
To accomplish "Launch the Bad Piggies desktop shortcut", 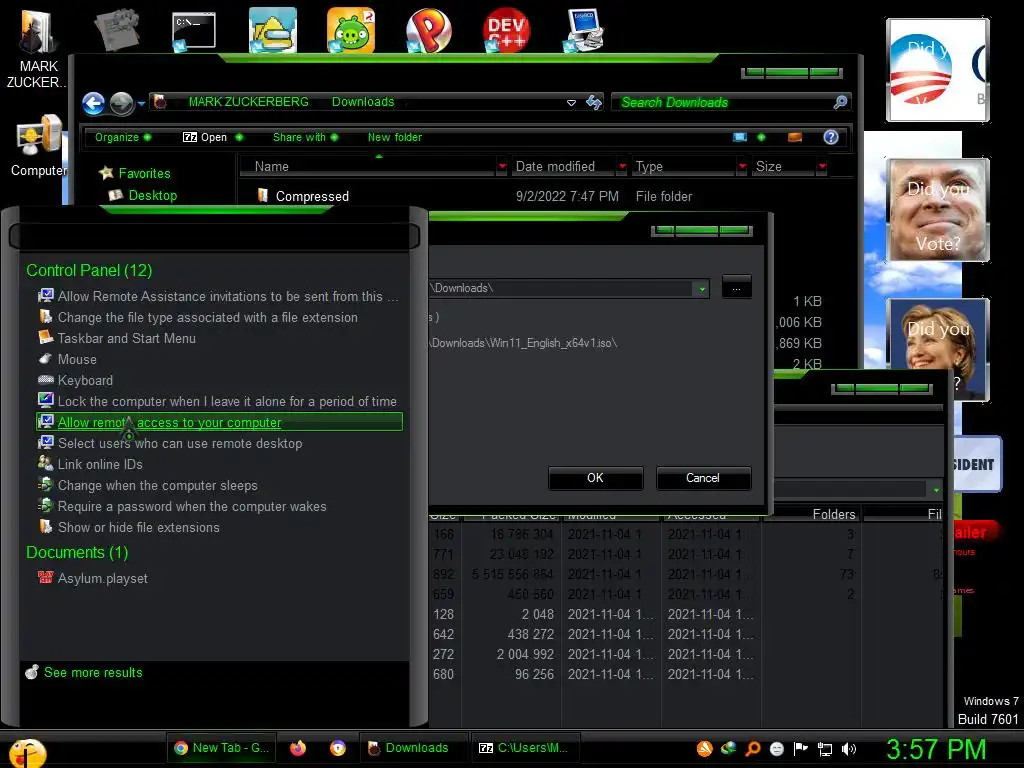I will [351, 30].
